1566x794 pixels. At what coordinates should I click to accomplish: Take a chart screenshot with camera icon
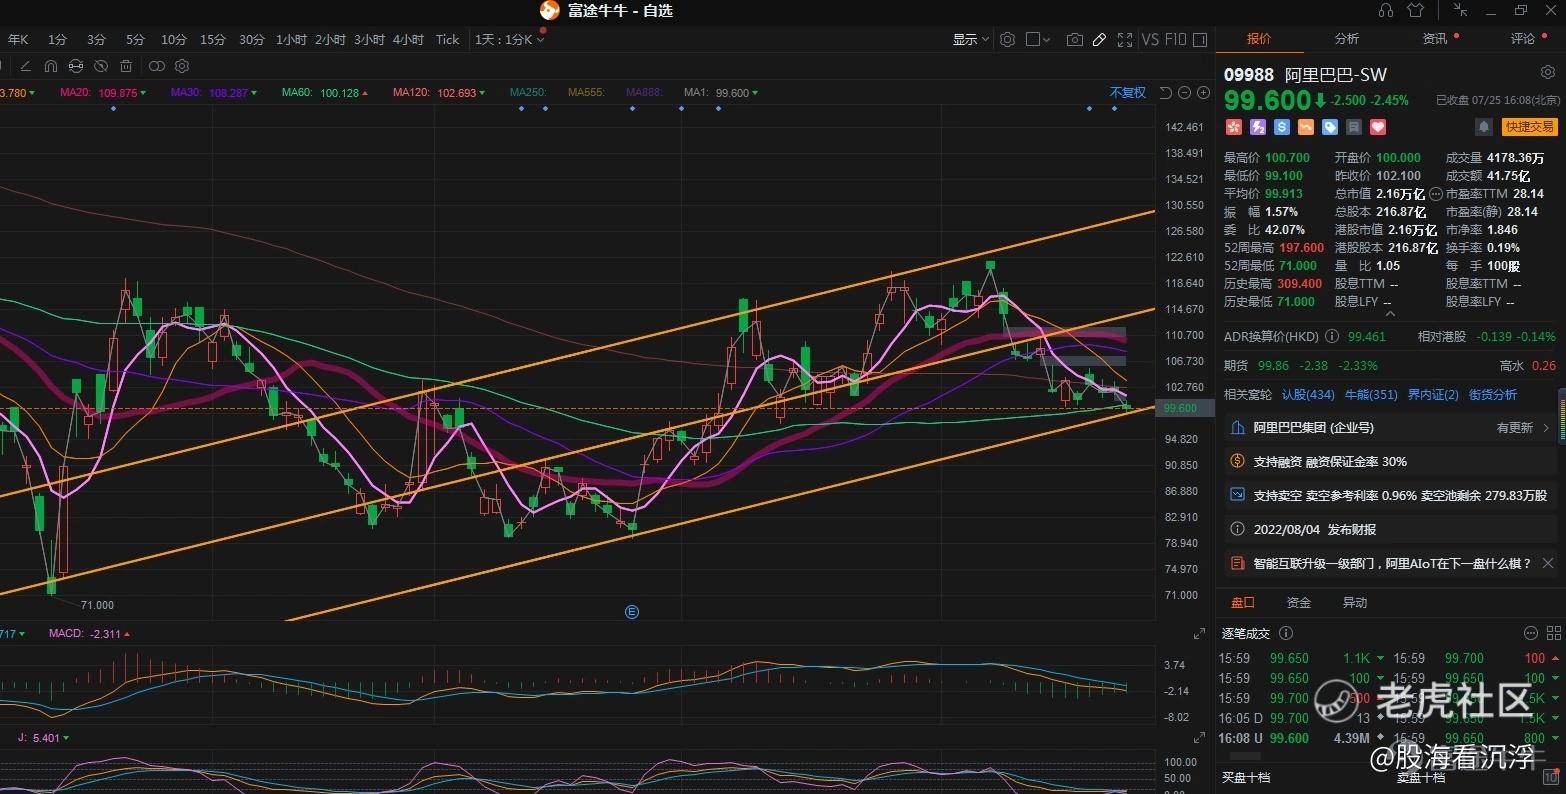pos(1075,39)
